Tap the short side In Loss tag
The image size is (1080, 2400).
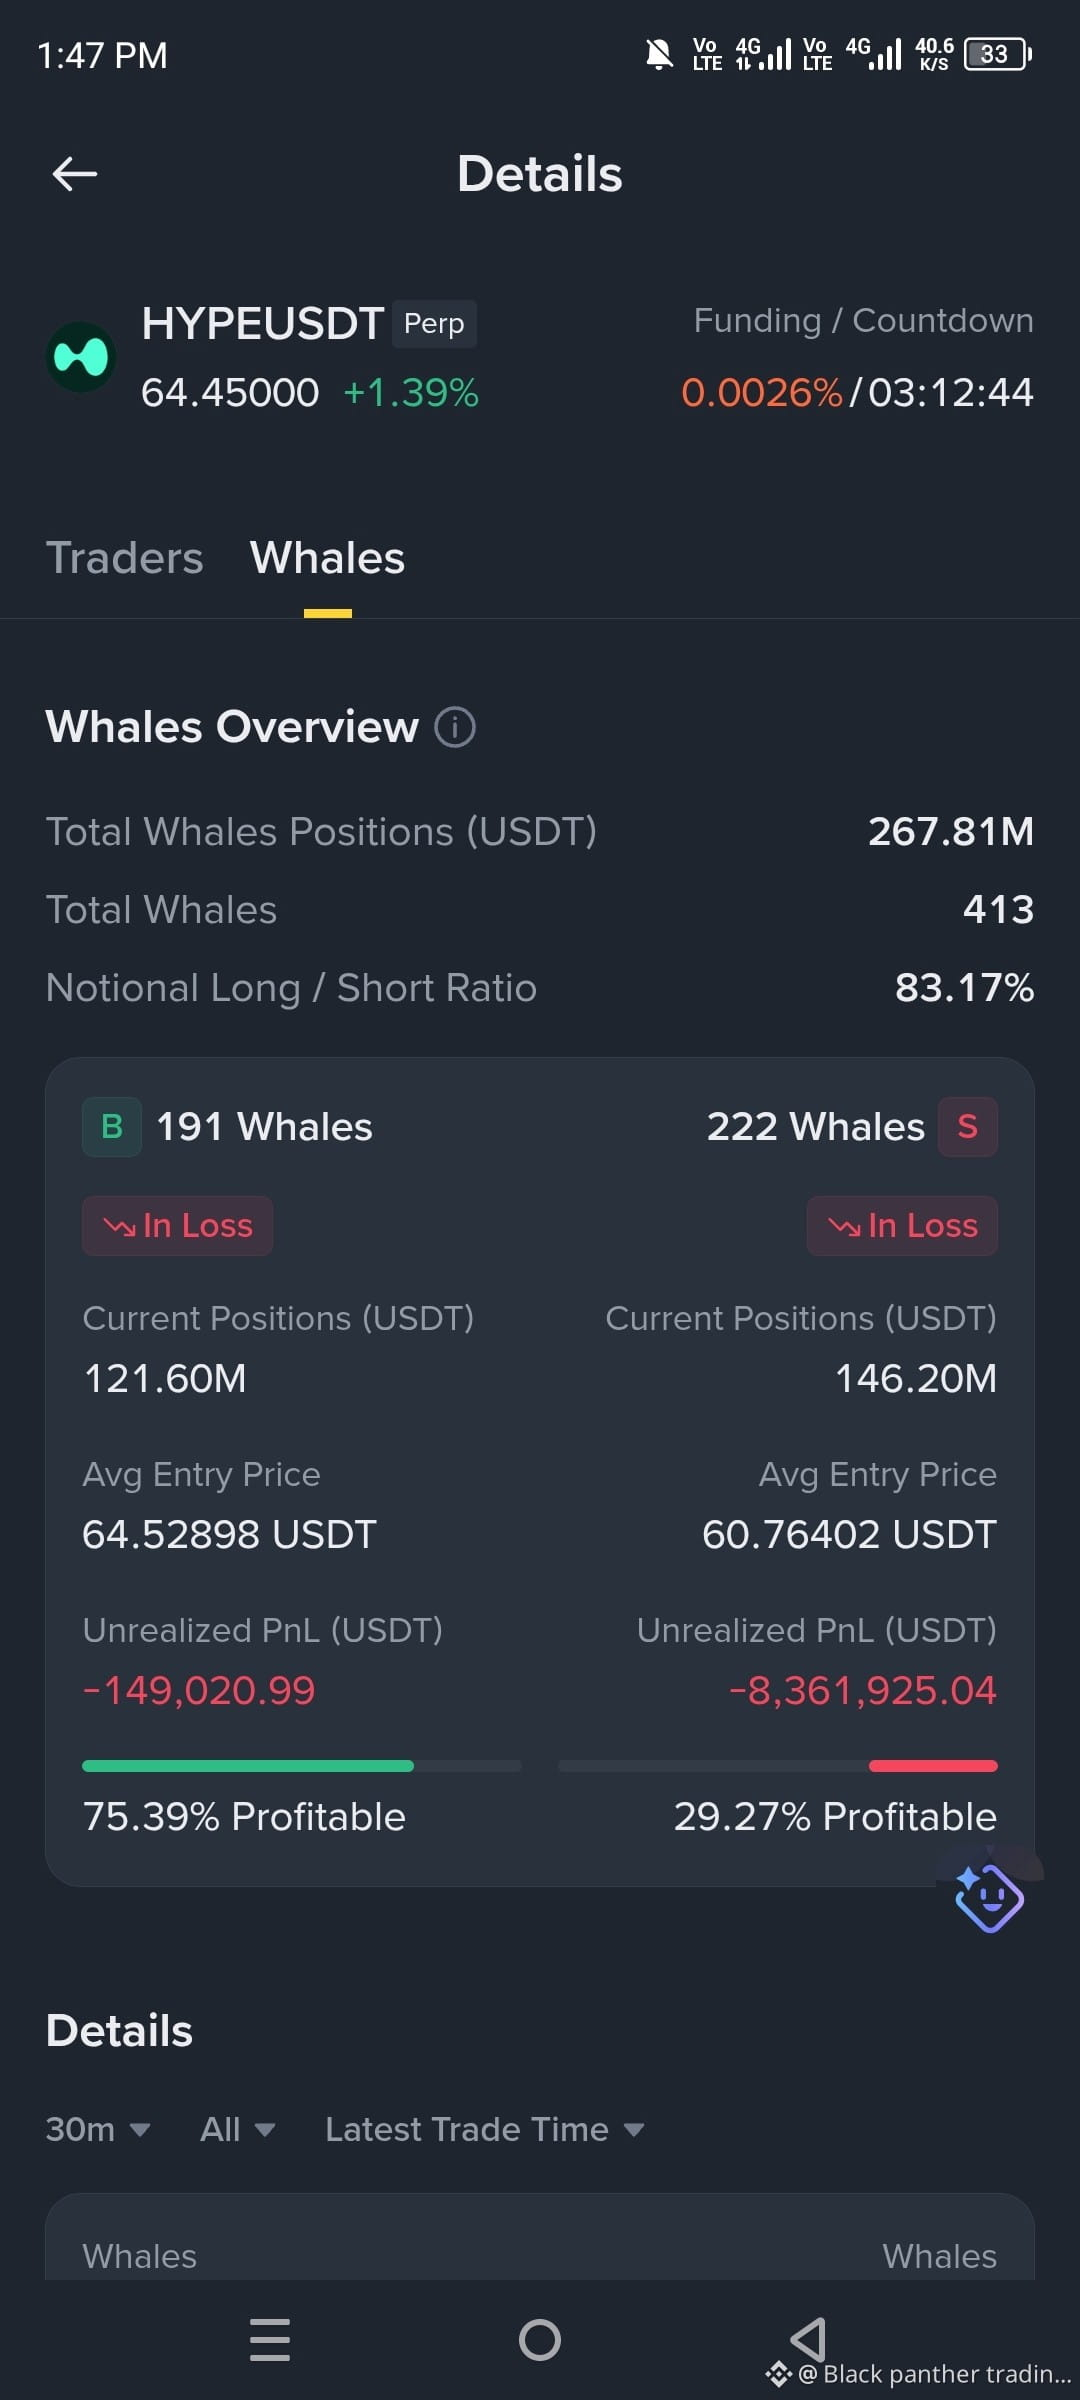pyautogui.click(x=902, y=1226)
